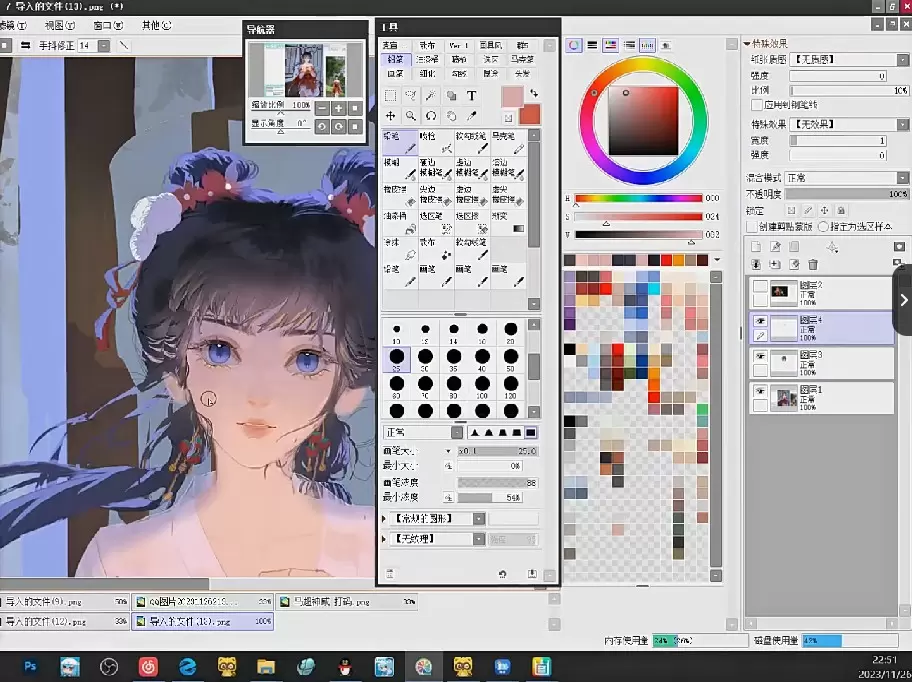This screenshot has width=912, height=682.
Task: Select the zoom magnifier tool
Action: 411,116
